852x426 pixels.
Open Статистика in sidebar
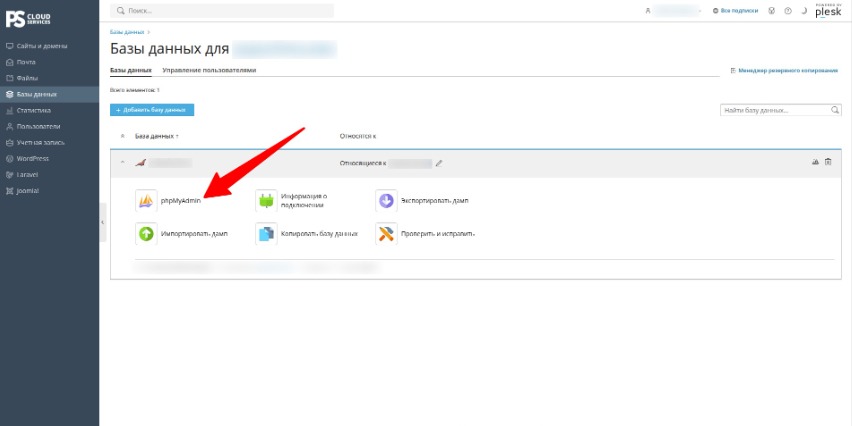click(49, 110)
